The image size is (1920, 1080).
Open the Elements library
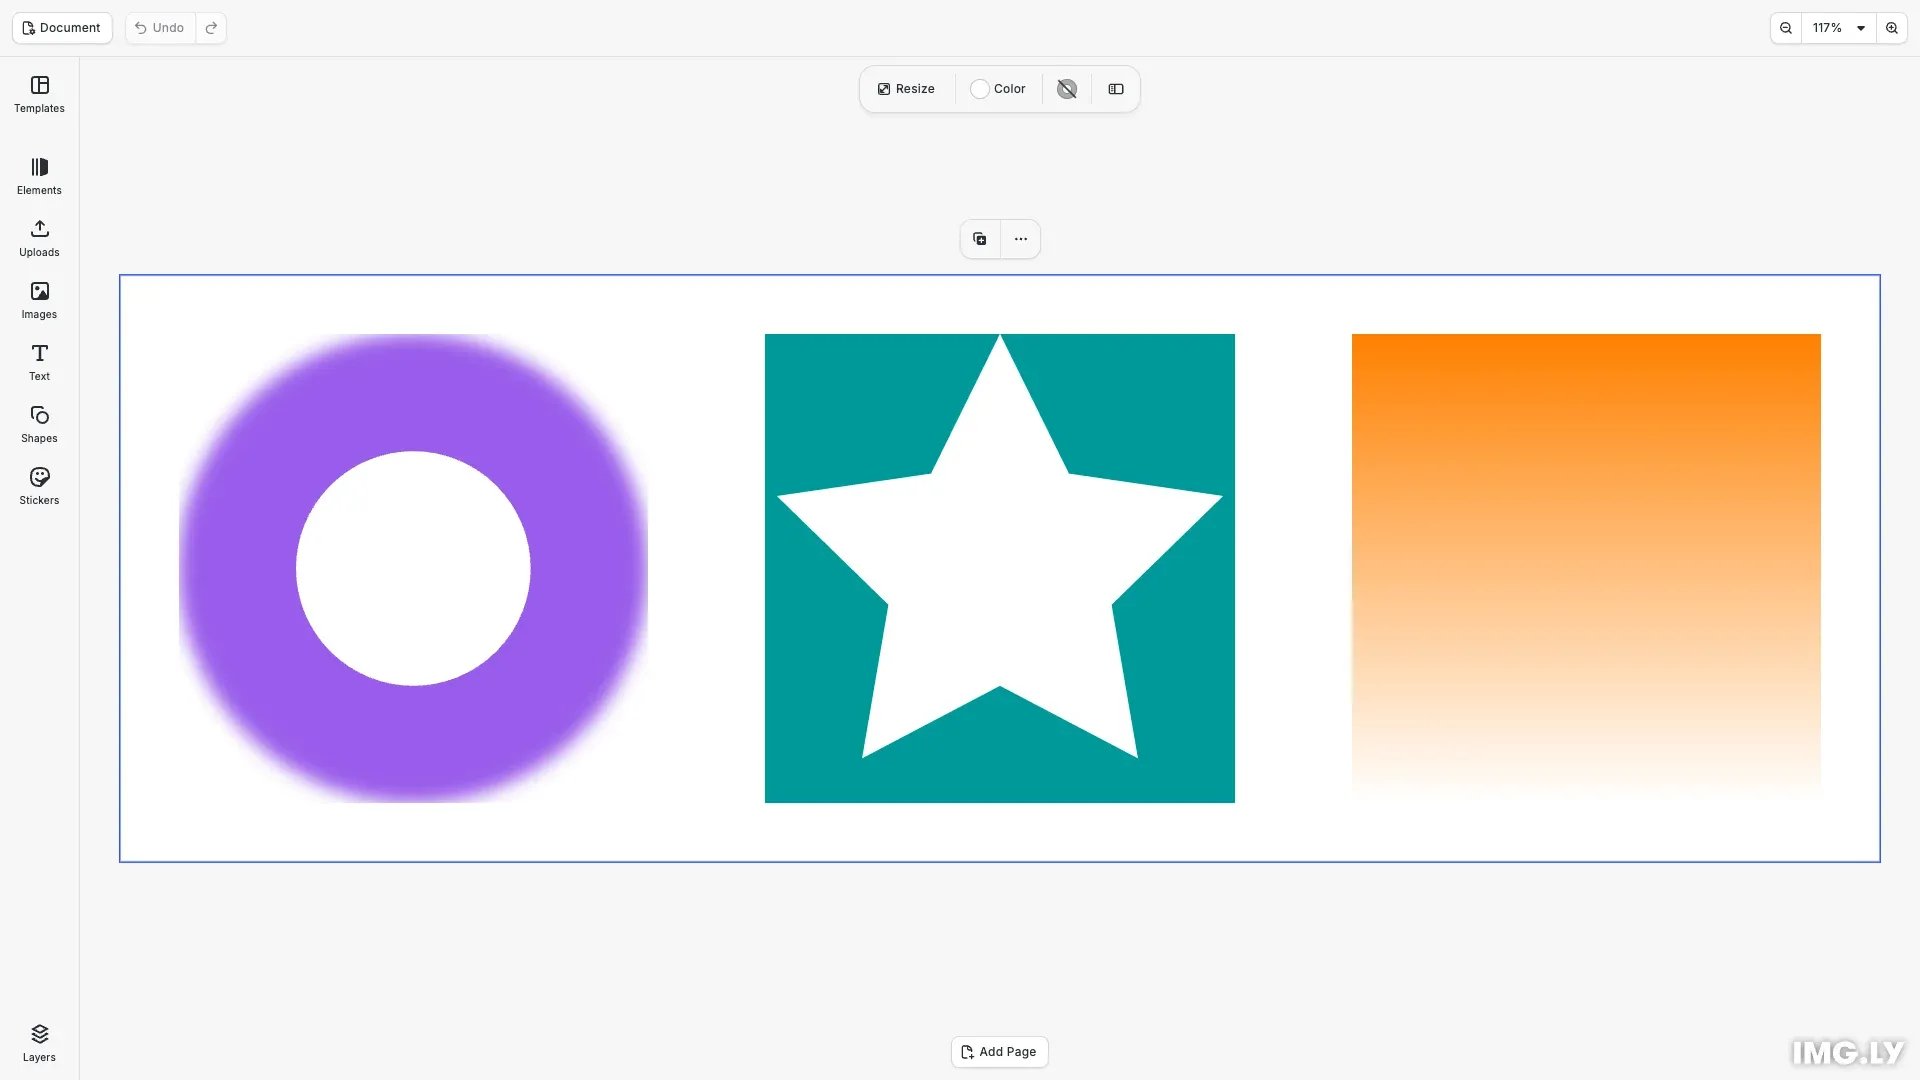coord(39,177)
